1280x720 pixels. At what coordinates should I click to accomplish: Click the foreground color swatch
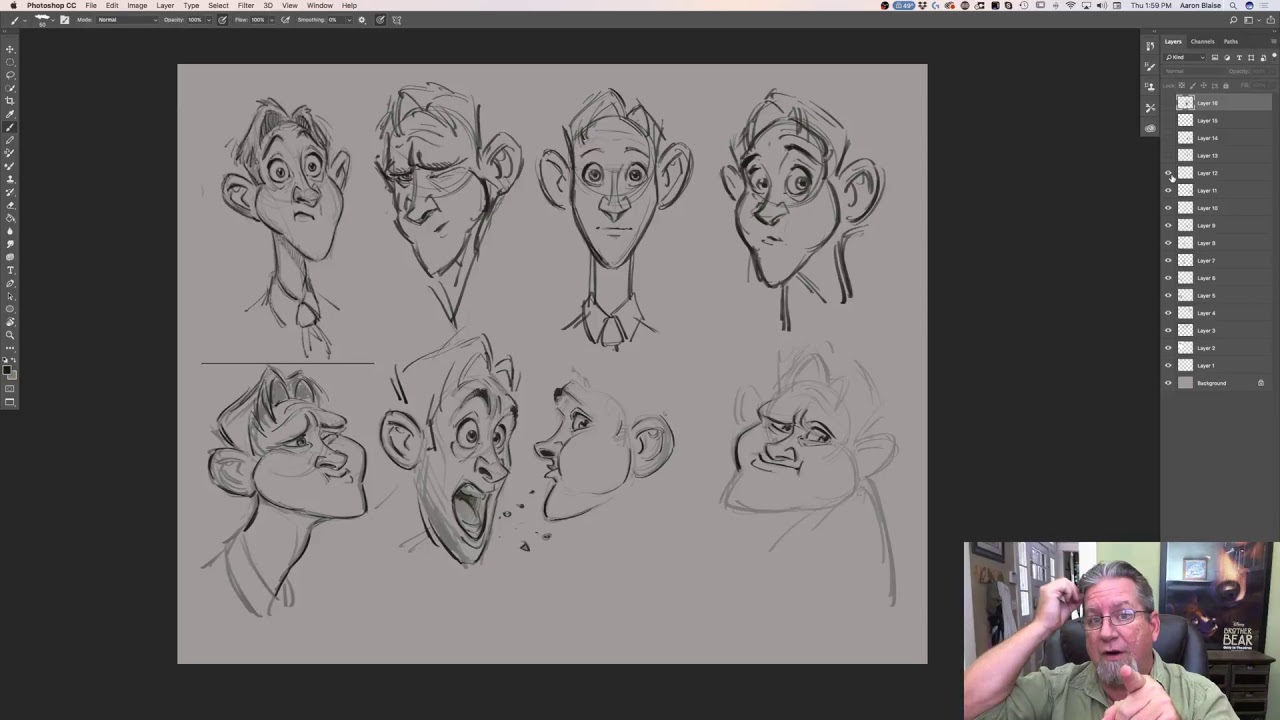click(6, 369)
